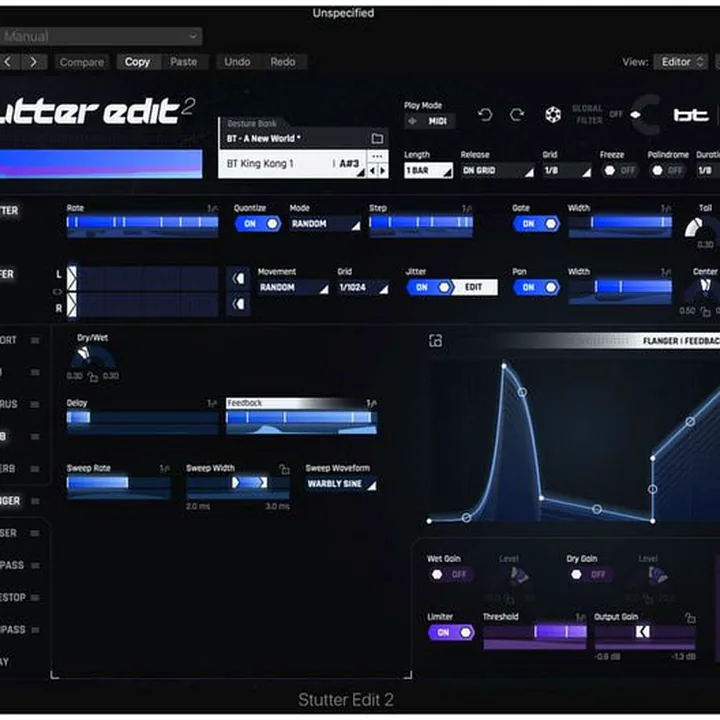The width and height of the screenshot is (720, 720).
Task: Click drag handle next to Chorus module
Action: coord(35,404)
